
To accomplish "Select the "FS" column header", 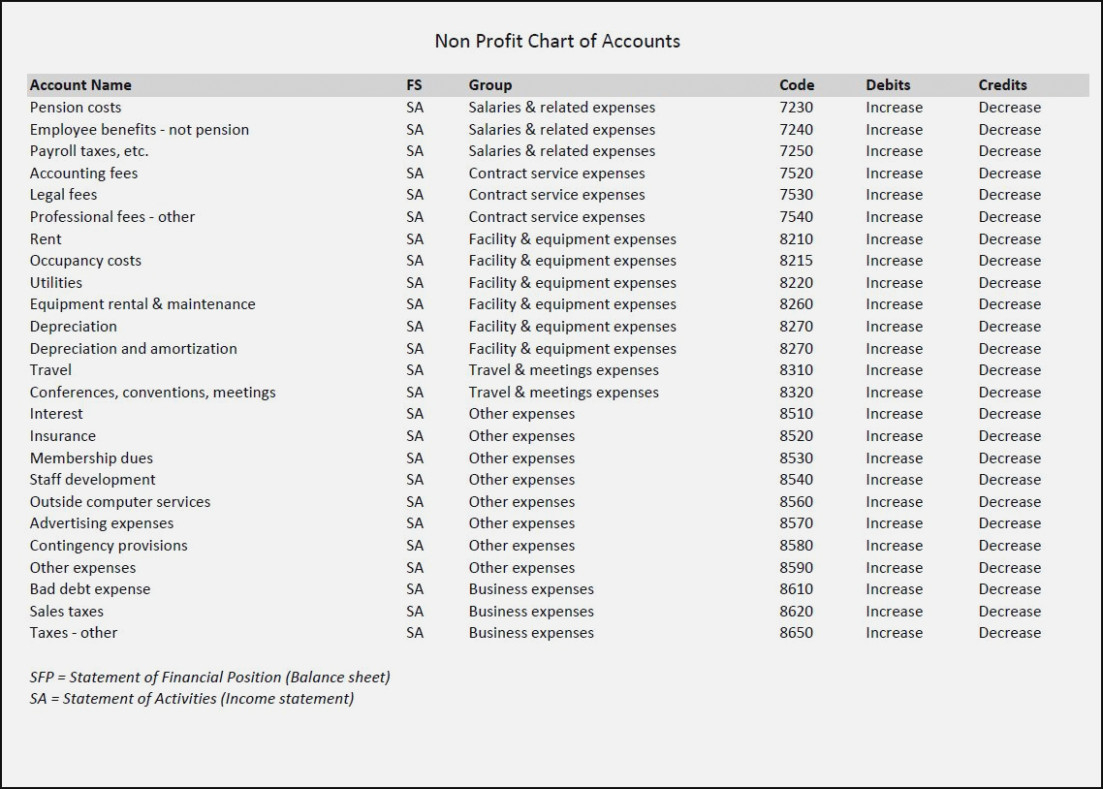I will point(414,85).
